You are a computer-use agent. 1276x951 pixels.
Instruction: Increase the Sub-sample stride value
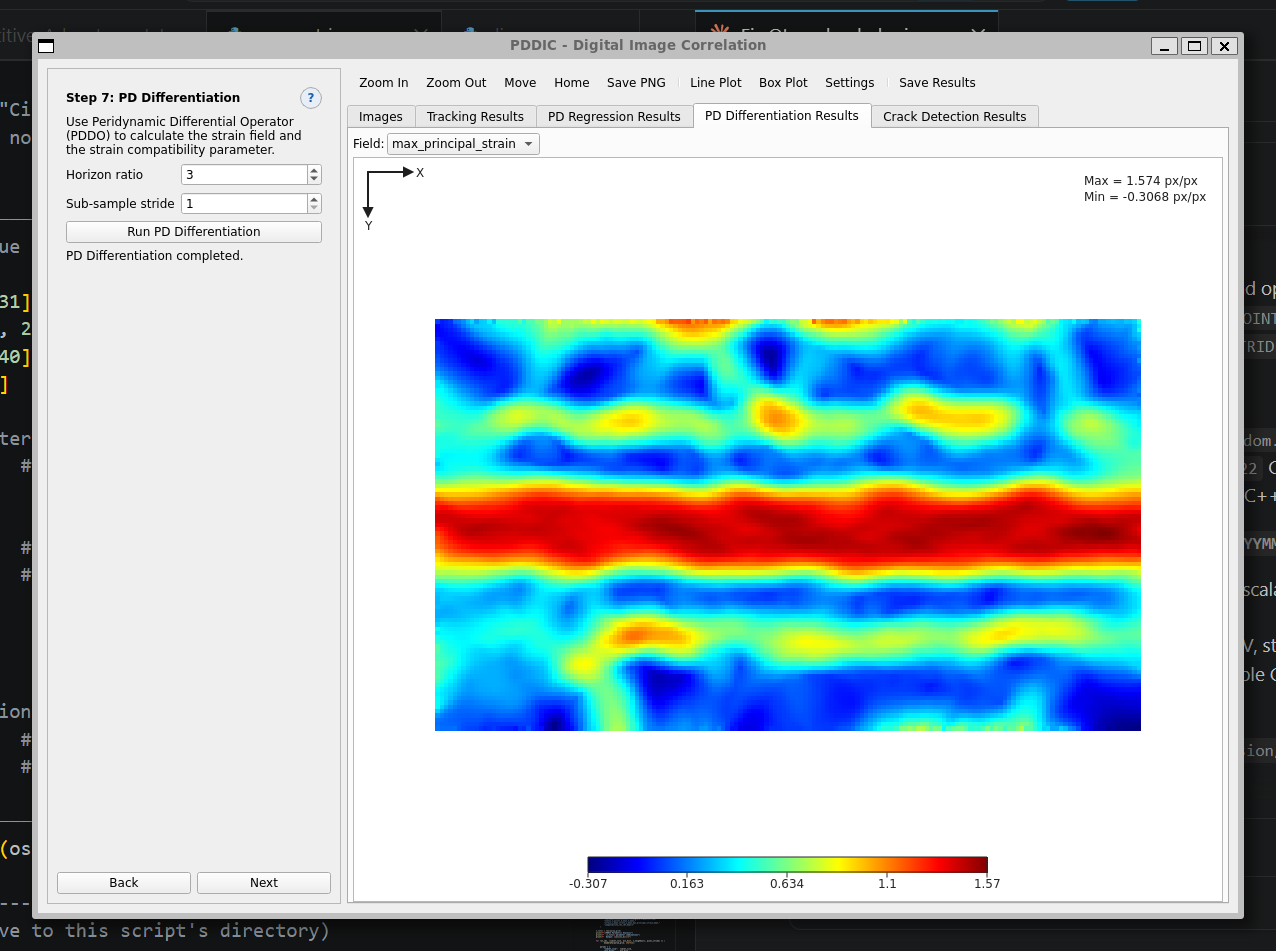(x=314, y=199)
